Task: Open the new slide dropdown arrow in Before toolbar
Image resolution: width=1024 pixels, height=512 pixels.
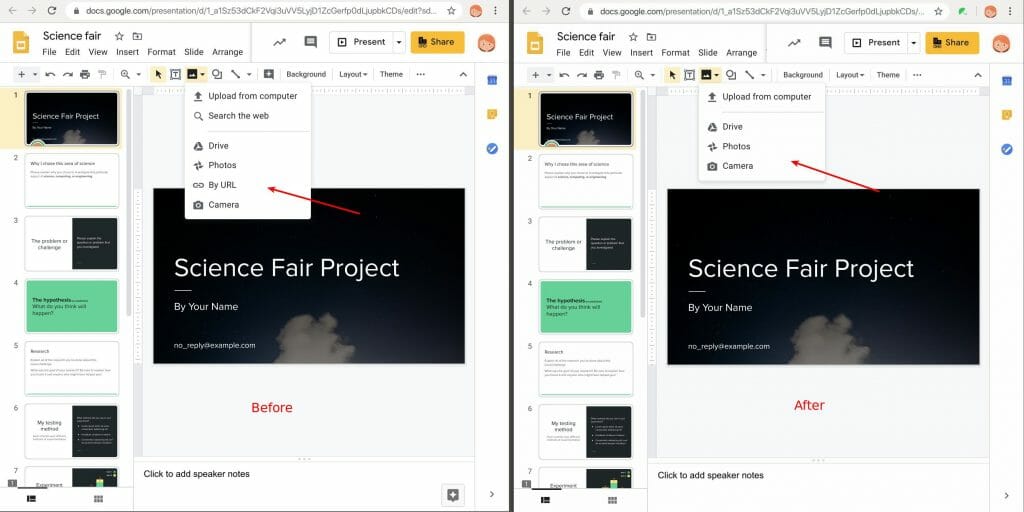Action: click(35, 74)
